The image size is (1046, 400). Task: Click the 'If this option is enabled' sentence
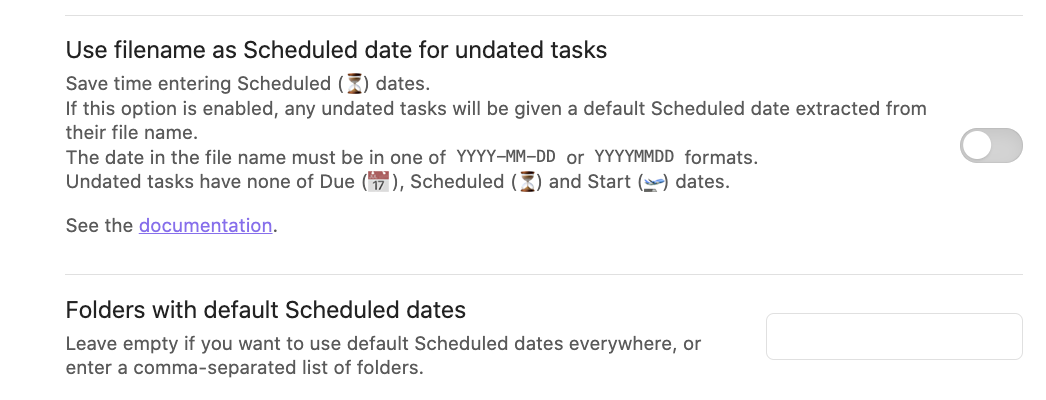click(x=496, y=109)
